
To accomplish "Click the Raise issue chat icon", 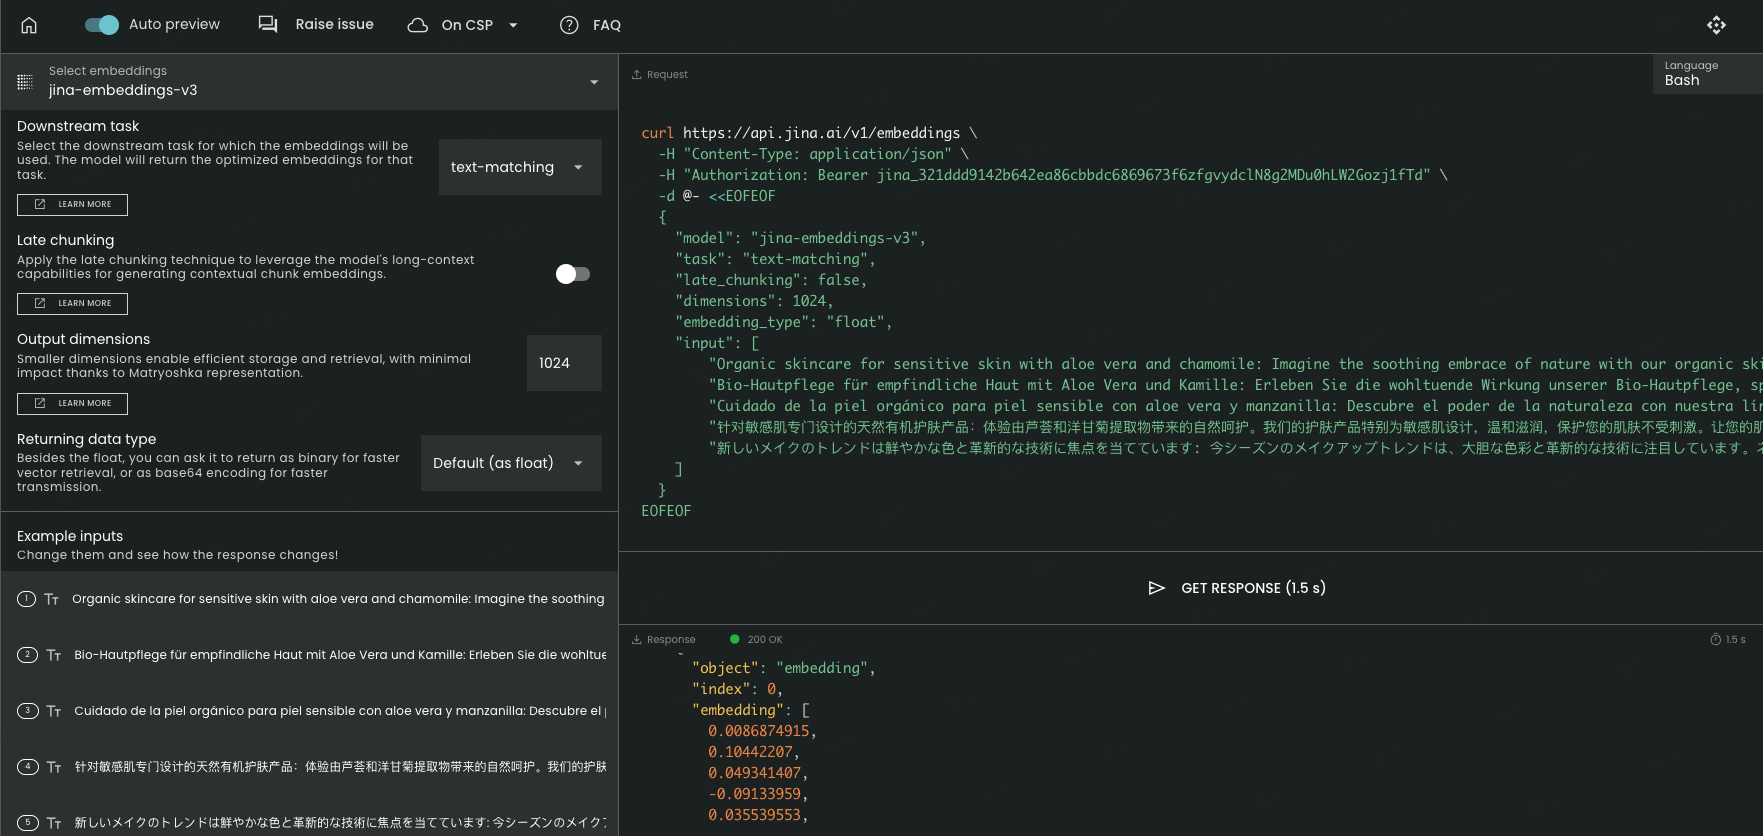I will pyautogui.click(x=268, y=24).
